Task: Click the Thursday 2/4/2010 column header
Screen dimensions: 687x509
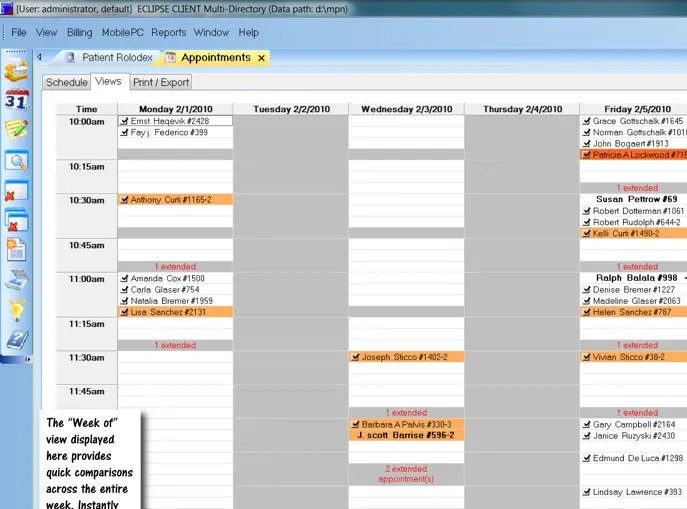Action: point(522,109)
